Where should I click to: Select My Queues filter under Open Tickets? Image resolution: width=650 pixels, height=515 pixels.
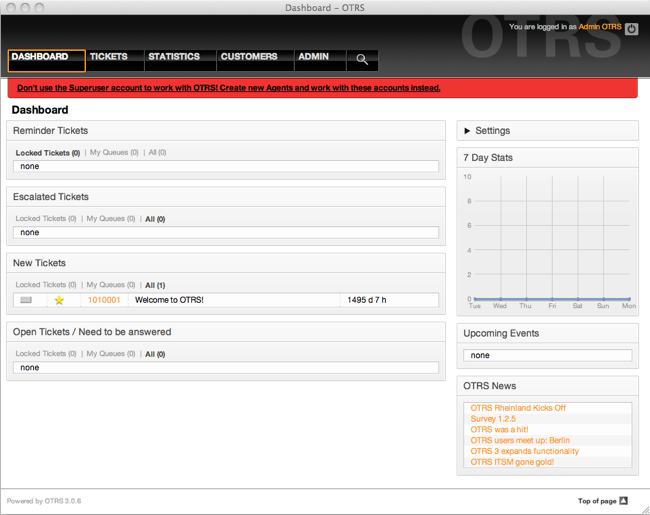[x=111, y=354]
